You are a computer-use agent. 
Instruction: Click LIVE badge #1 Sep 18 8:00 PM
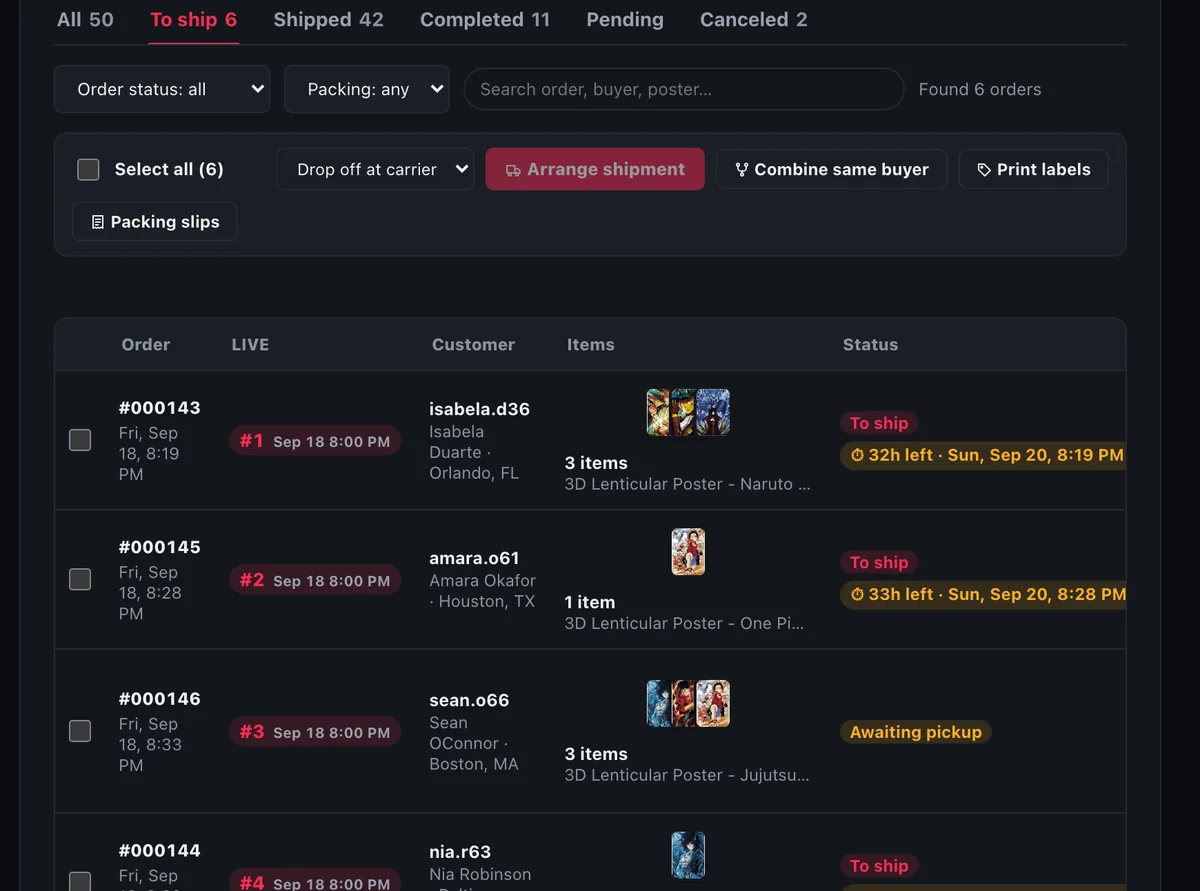point(315,441)
